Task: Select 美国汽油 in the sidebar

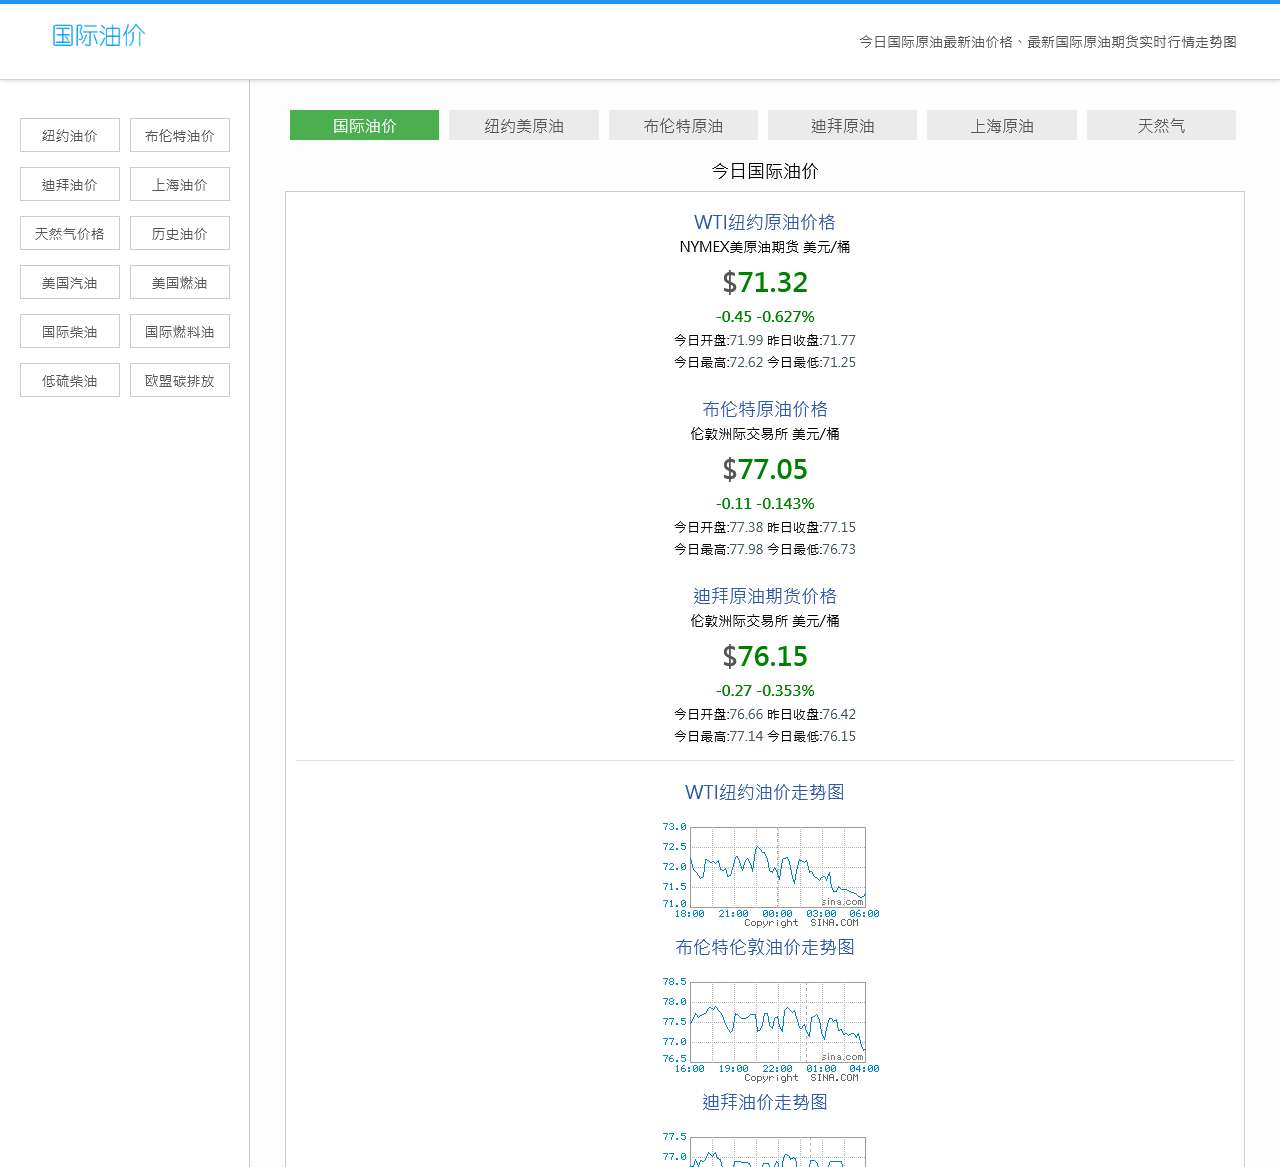Action: 70,283
